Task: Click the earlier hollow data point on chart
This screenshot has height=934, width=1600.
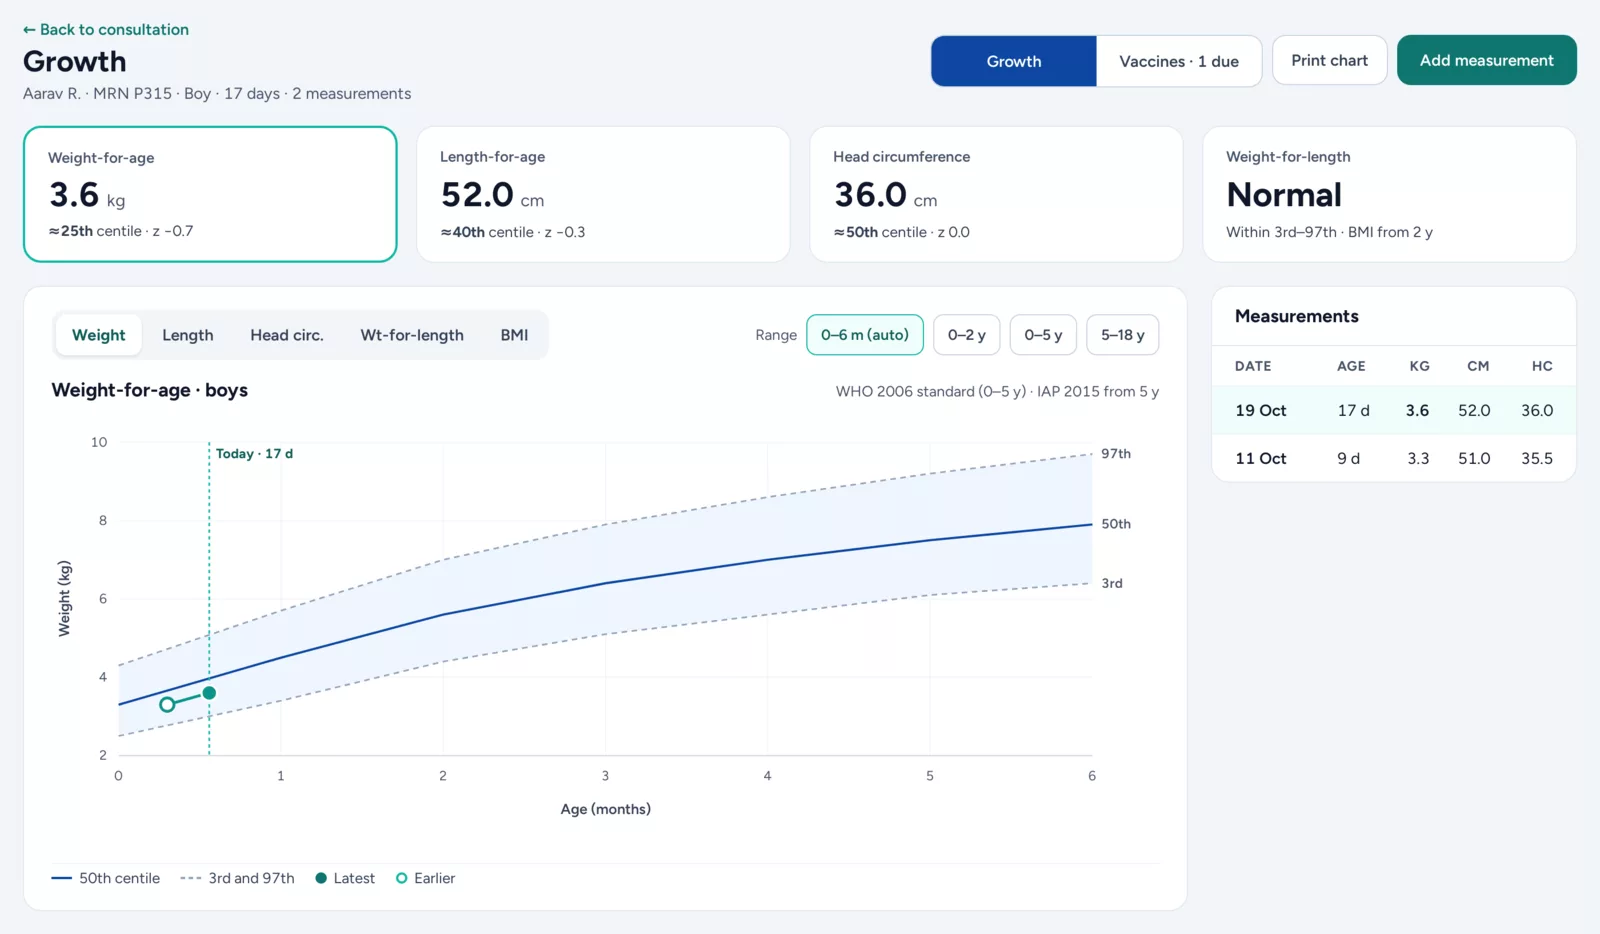Action: 167,705
